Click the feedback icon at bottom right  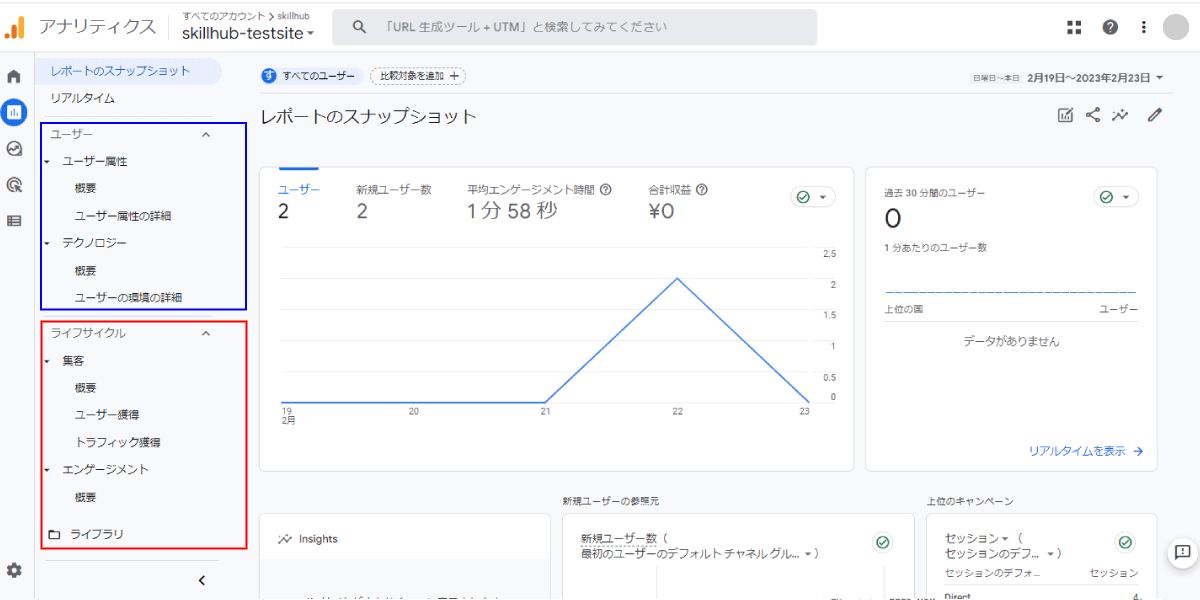[1182, 552]
